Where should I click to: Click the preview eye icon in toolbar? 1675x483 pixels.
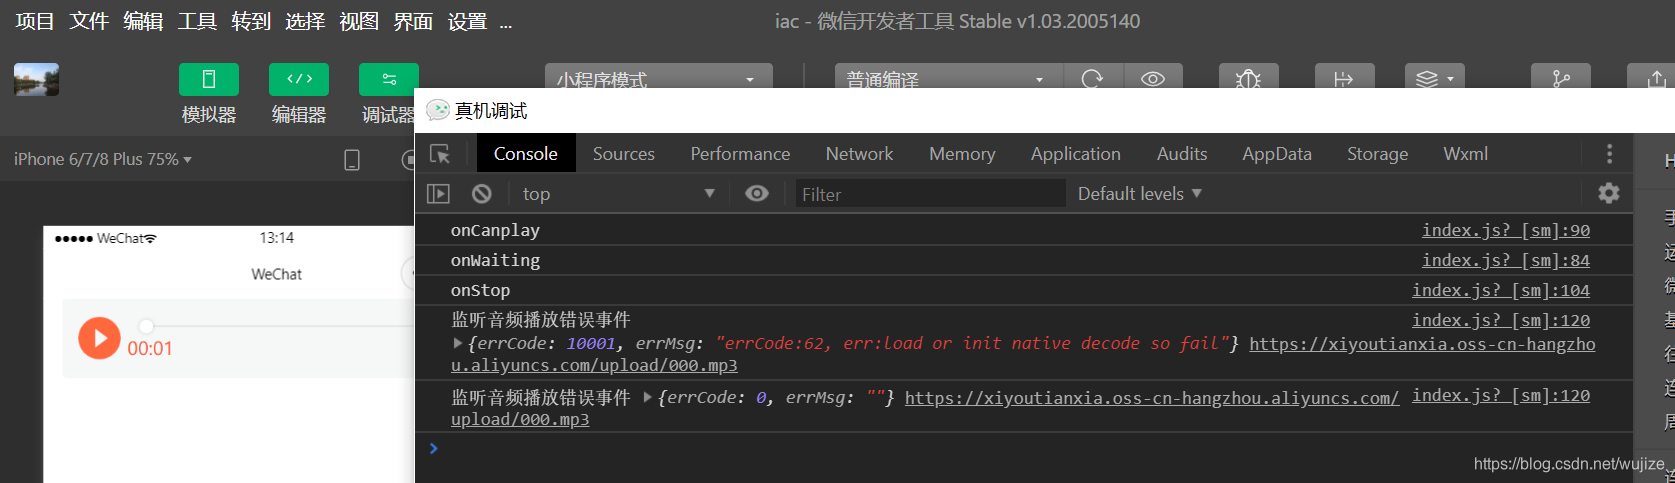point(1153,79)
